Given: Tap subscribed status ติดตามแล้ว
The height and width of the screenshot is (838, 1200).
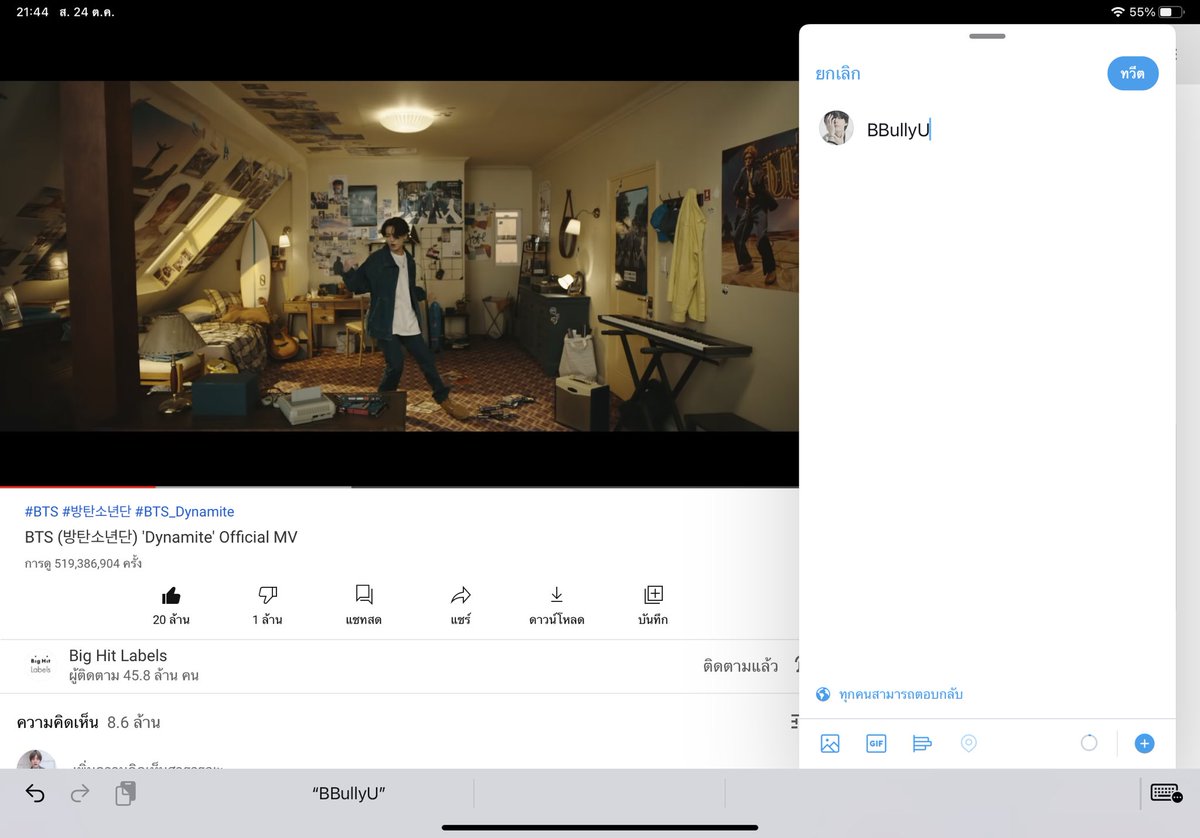Looking at the screenshot, I should tap(740, 666).
